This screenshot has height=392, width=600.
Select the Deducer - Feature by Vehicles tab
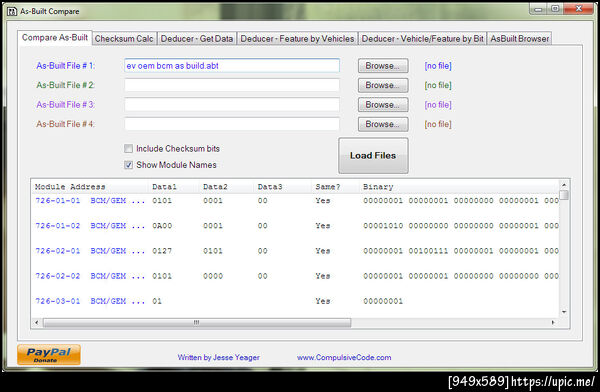(x=297, y=39)
